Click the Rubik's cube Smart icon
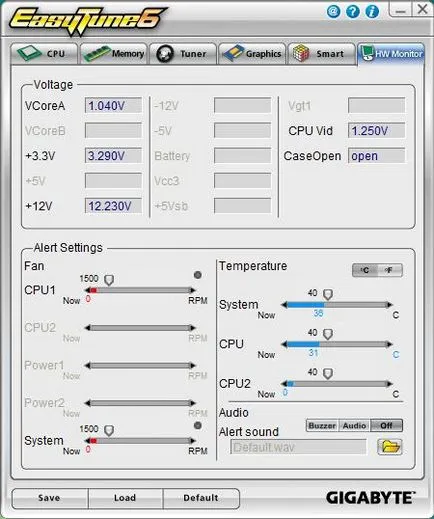This screenshot has width=434, height=519. pos(301,53)
